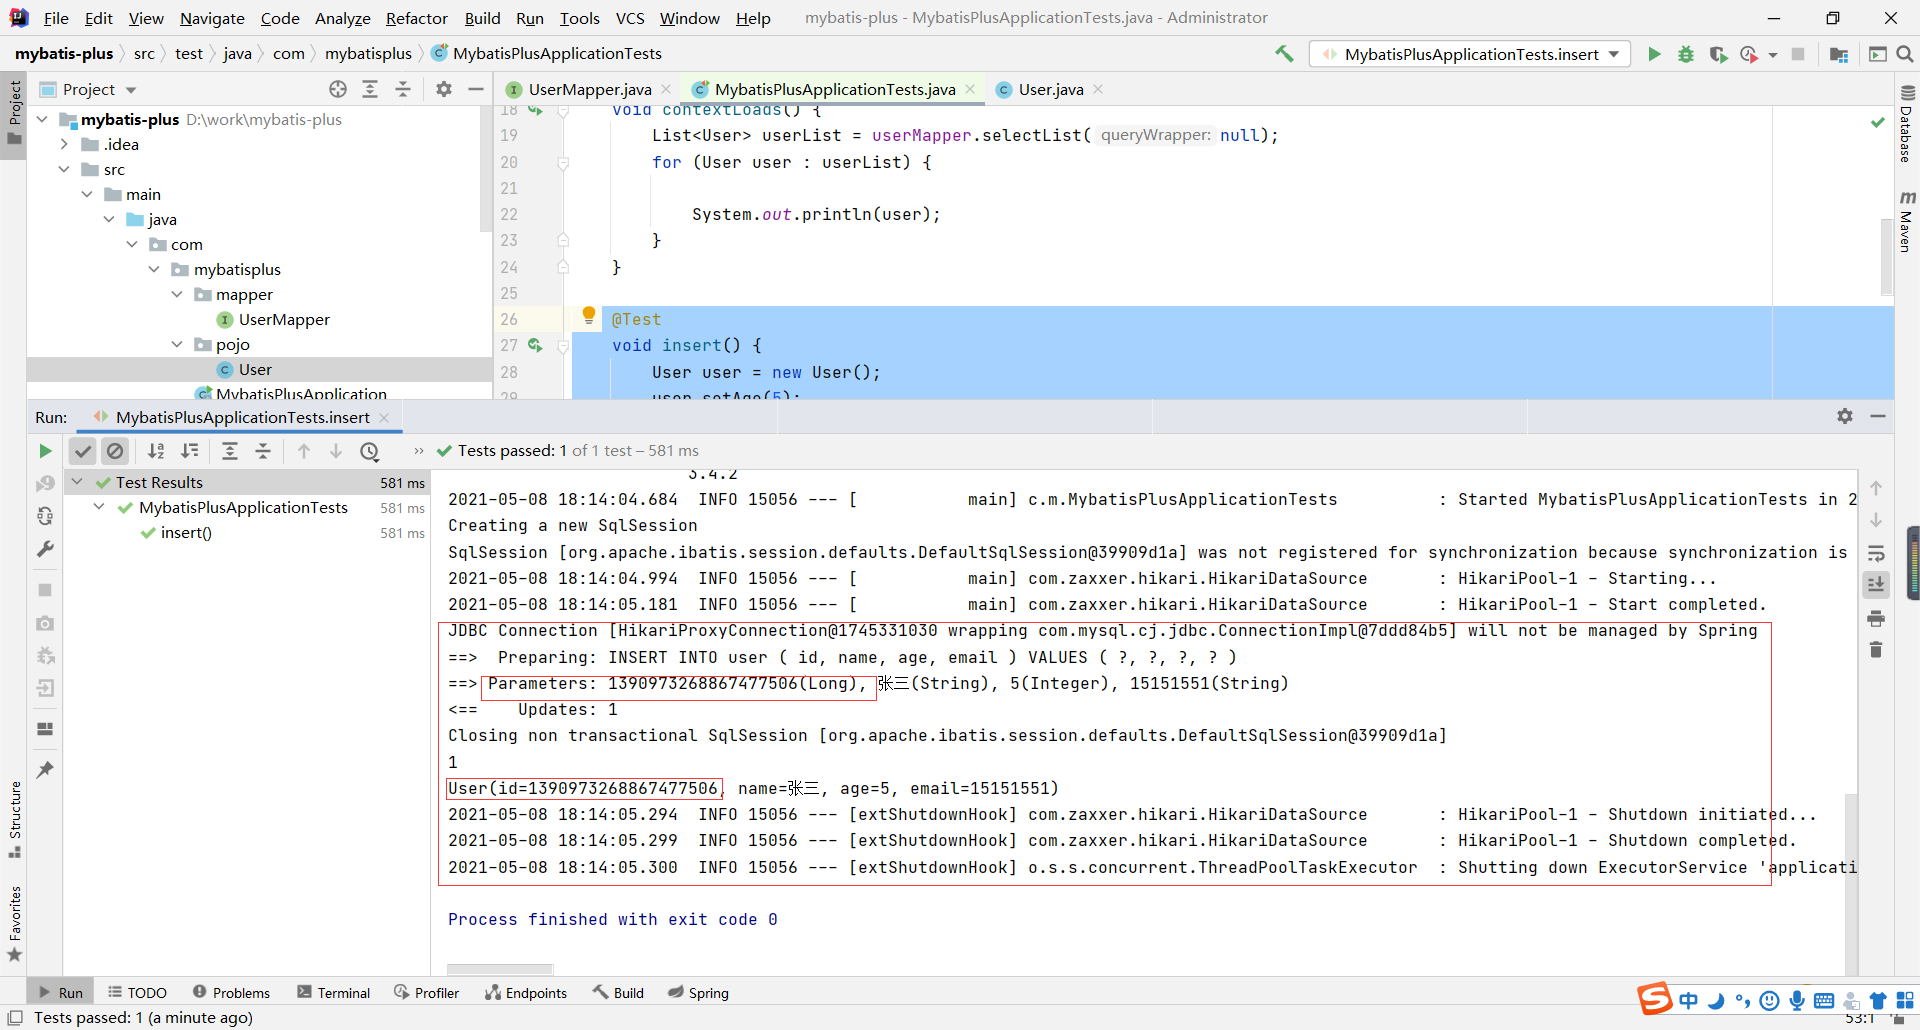Run with coverage from main toolbar
1920x1030 pixels.
click(1718, 54)
